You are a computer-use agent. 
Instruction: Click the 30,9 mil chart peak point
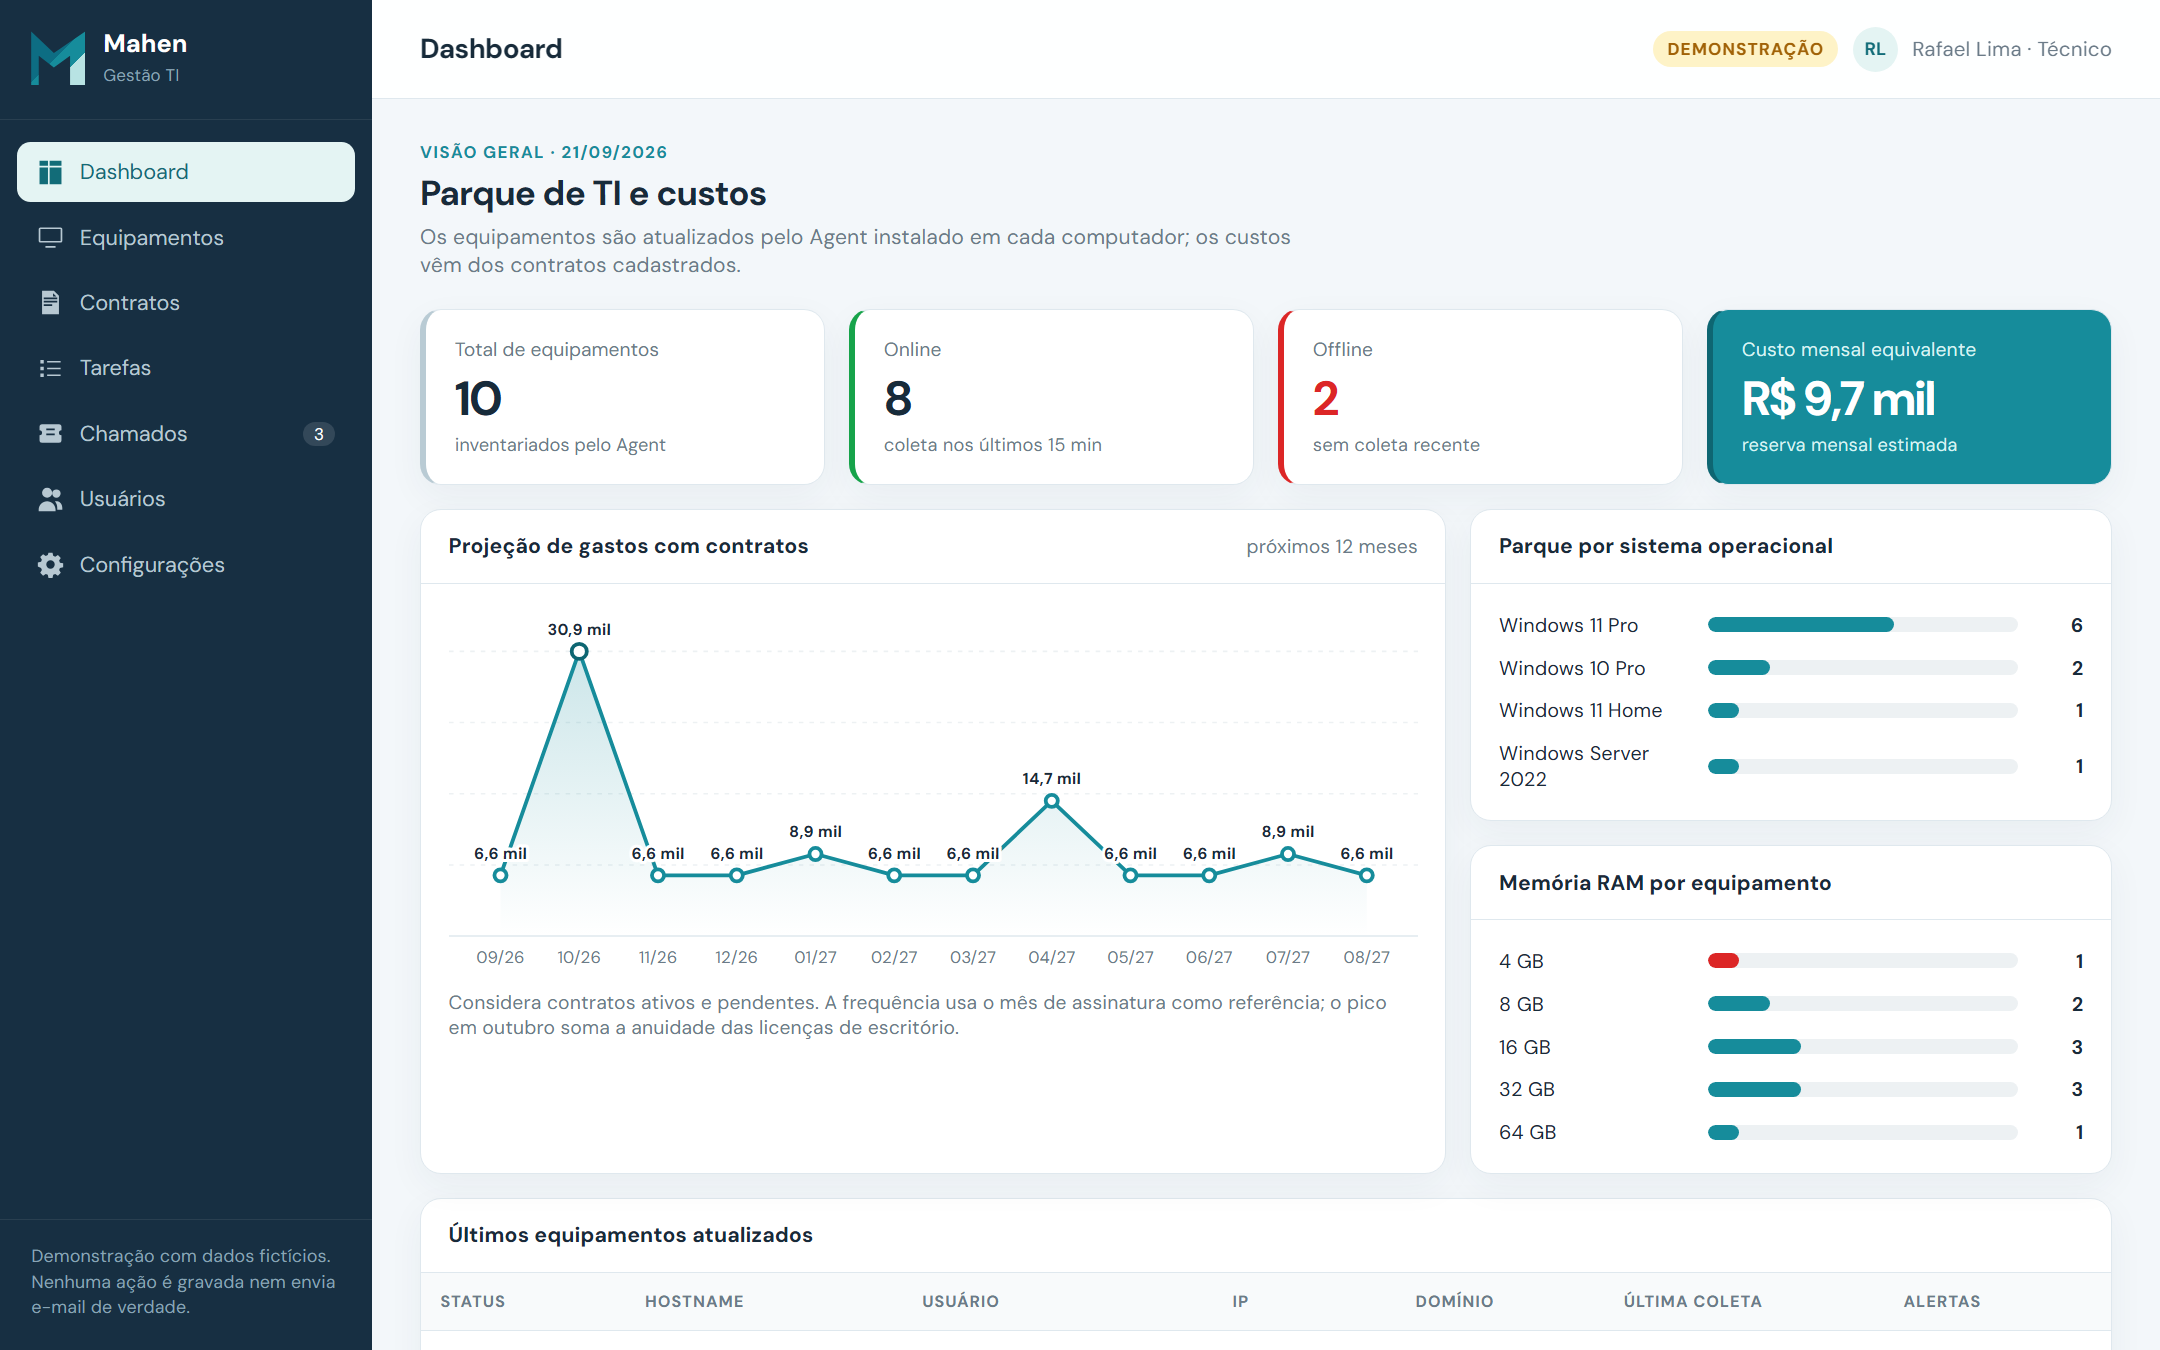click(579, 652)
